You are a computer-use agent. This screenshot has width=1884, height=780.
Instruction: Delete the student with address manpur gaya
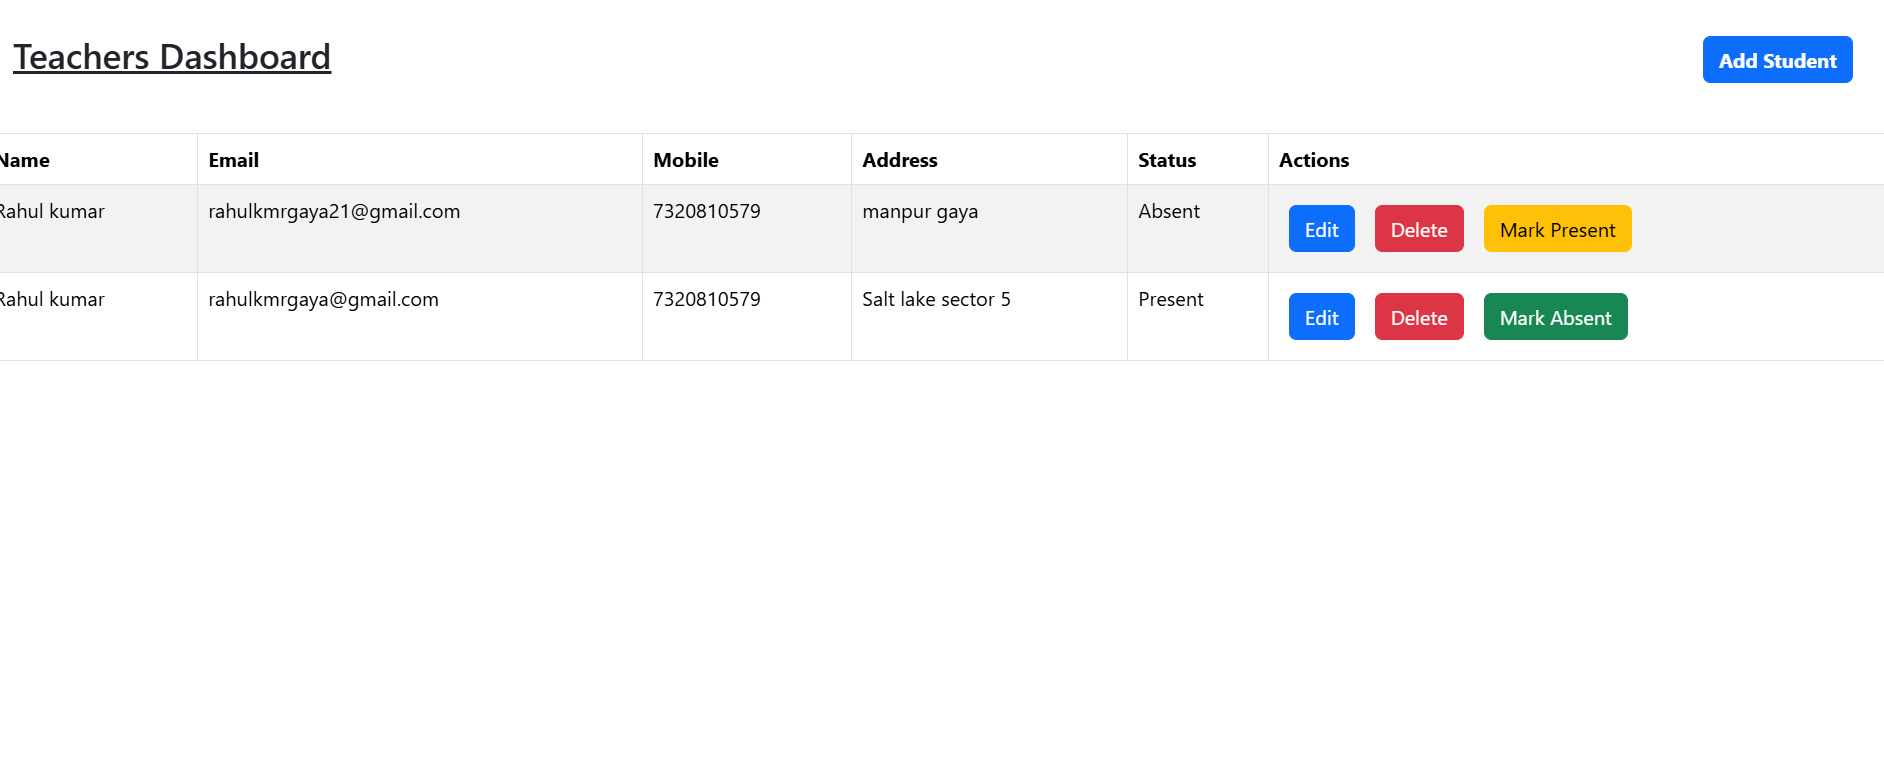(1418, 229)
